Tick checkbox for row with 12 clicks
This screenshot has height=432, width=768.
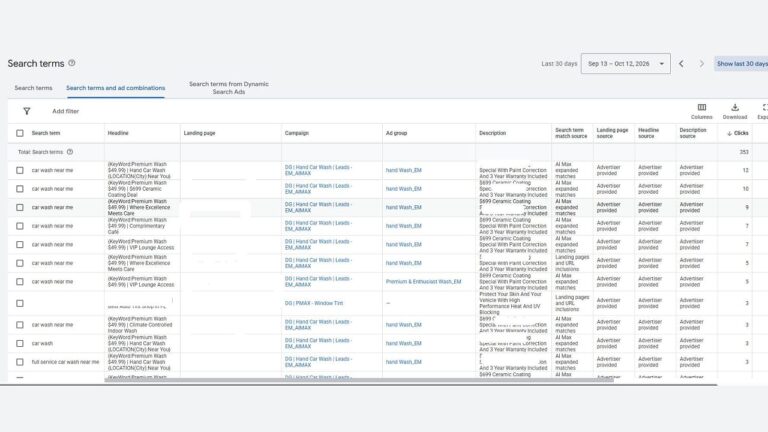click(20, 170)
